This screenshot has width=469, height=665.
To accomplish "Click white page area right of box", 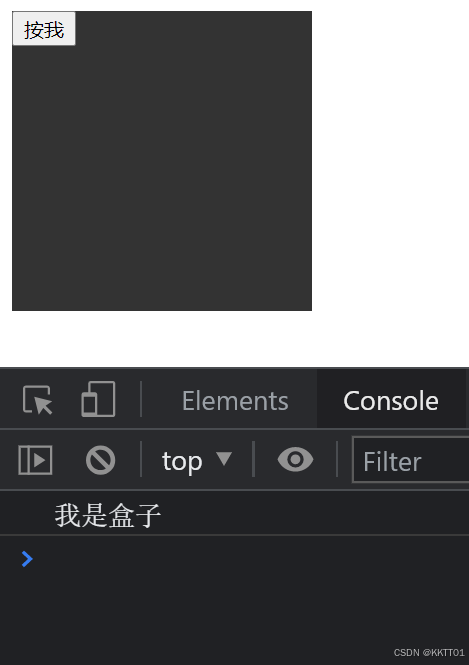I will point(390,161).
